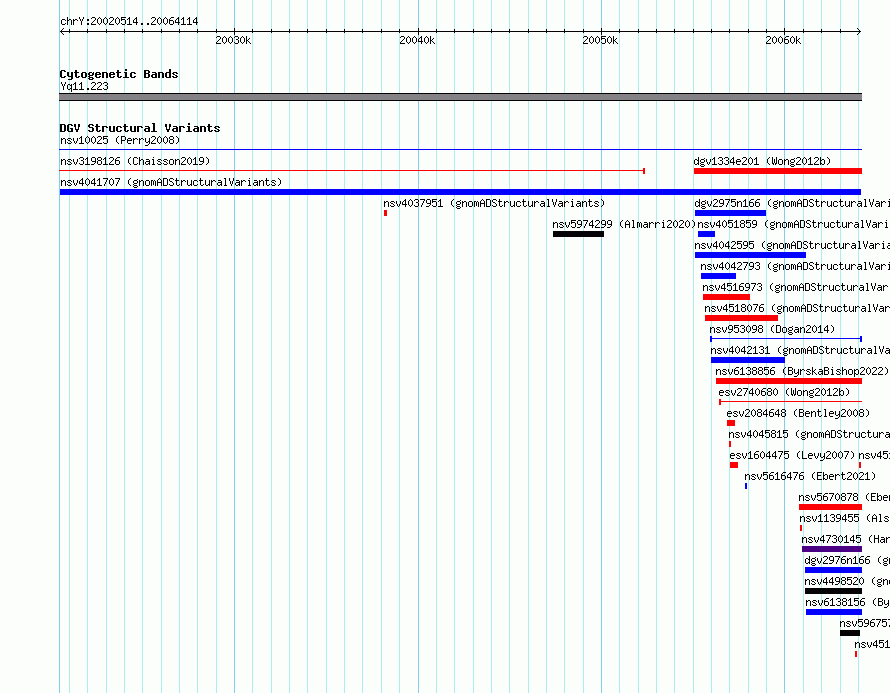Viewport: 890px width, 693px height.
Task: Click the nsv4041707 gnomAD variant label
Action: click(171, 182)
